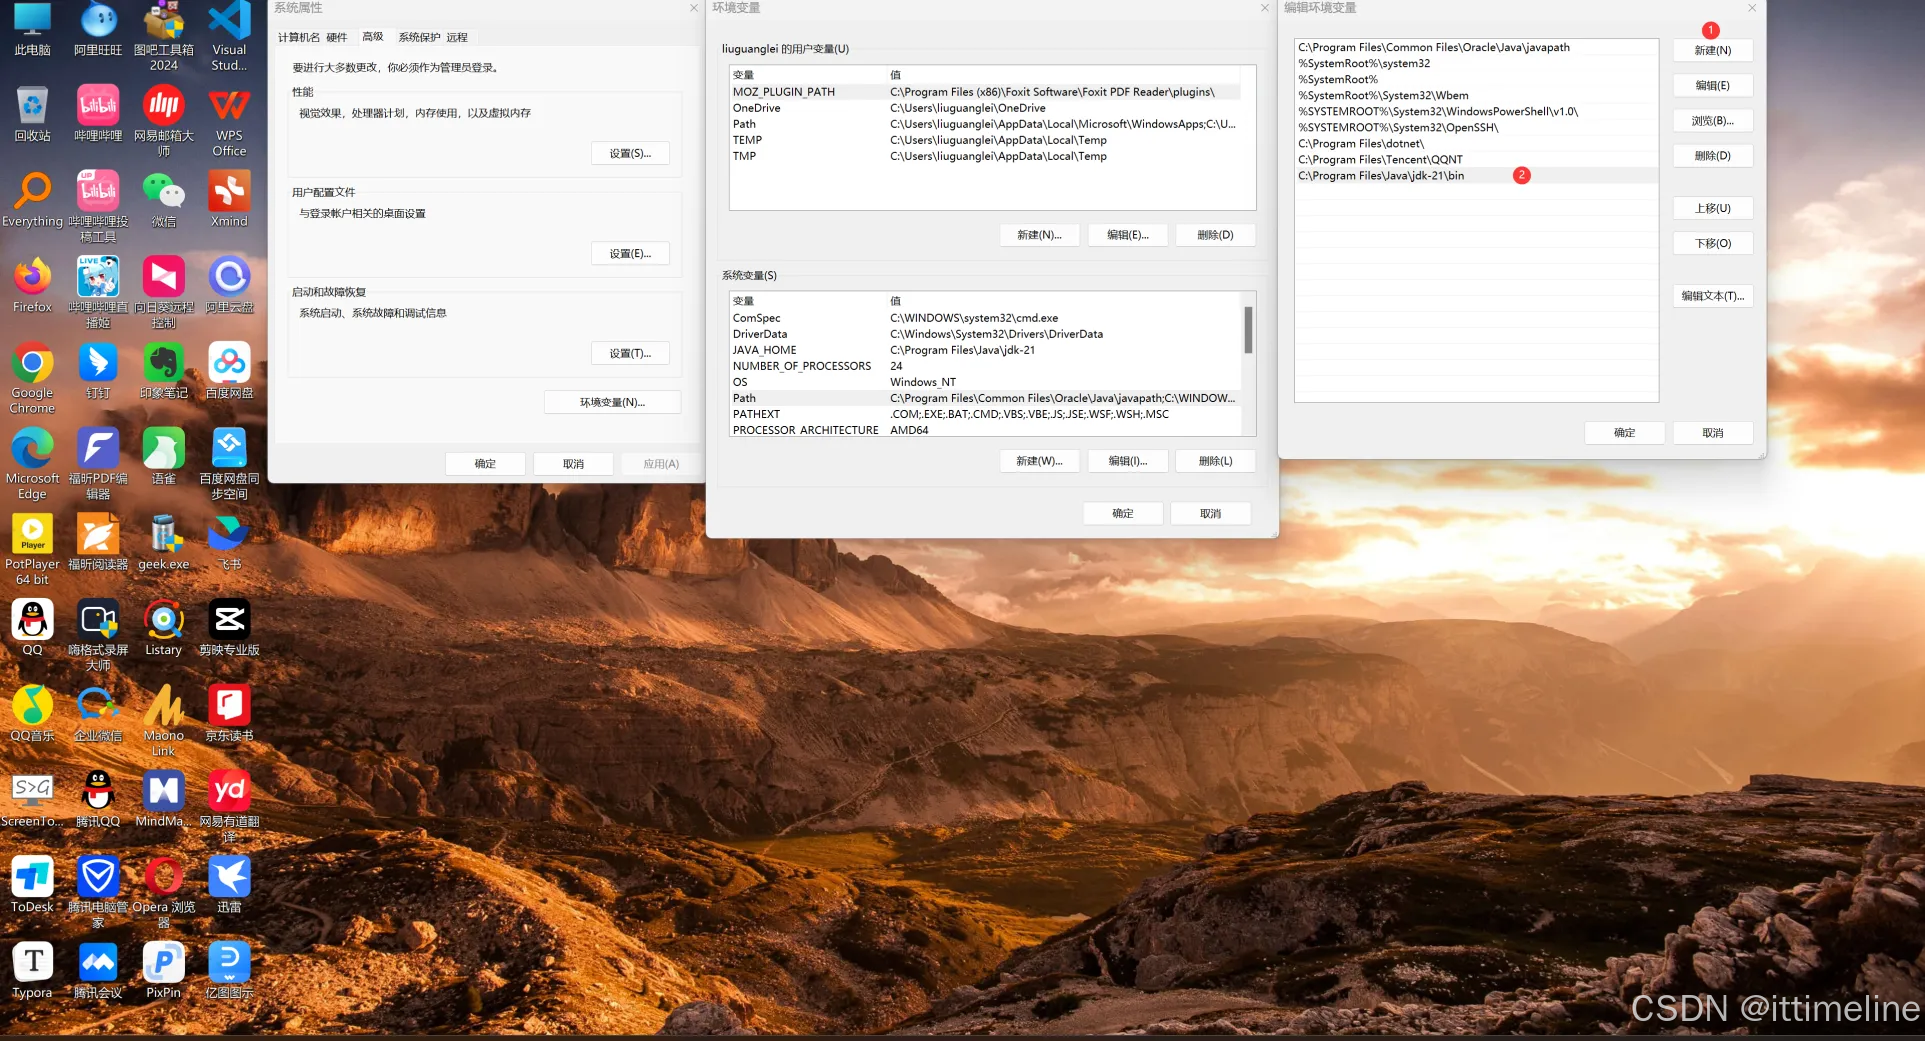1925x1041 pixels.
Task: Open the QQ音乐 icon
Action: (x=32, y=713)
